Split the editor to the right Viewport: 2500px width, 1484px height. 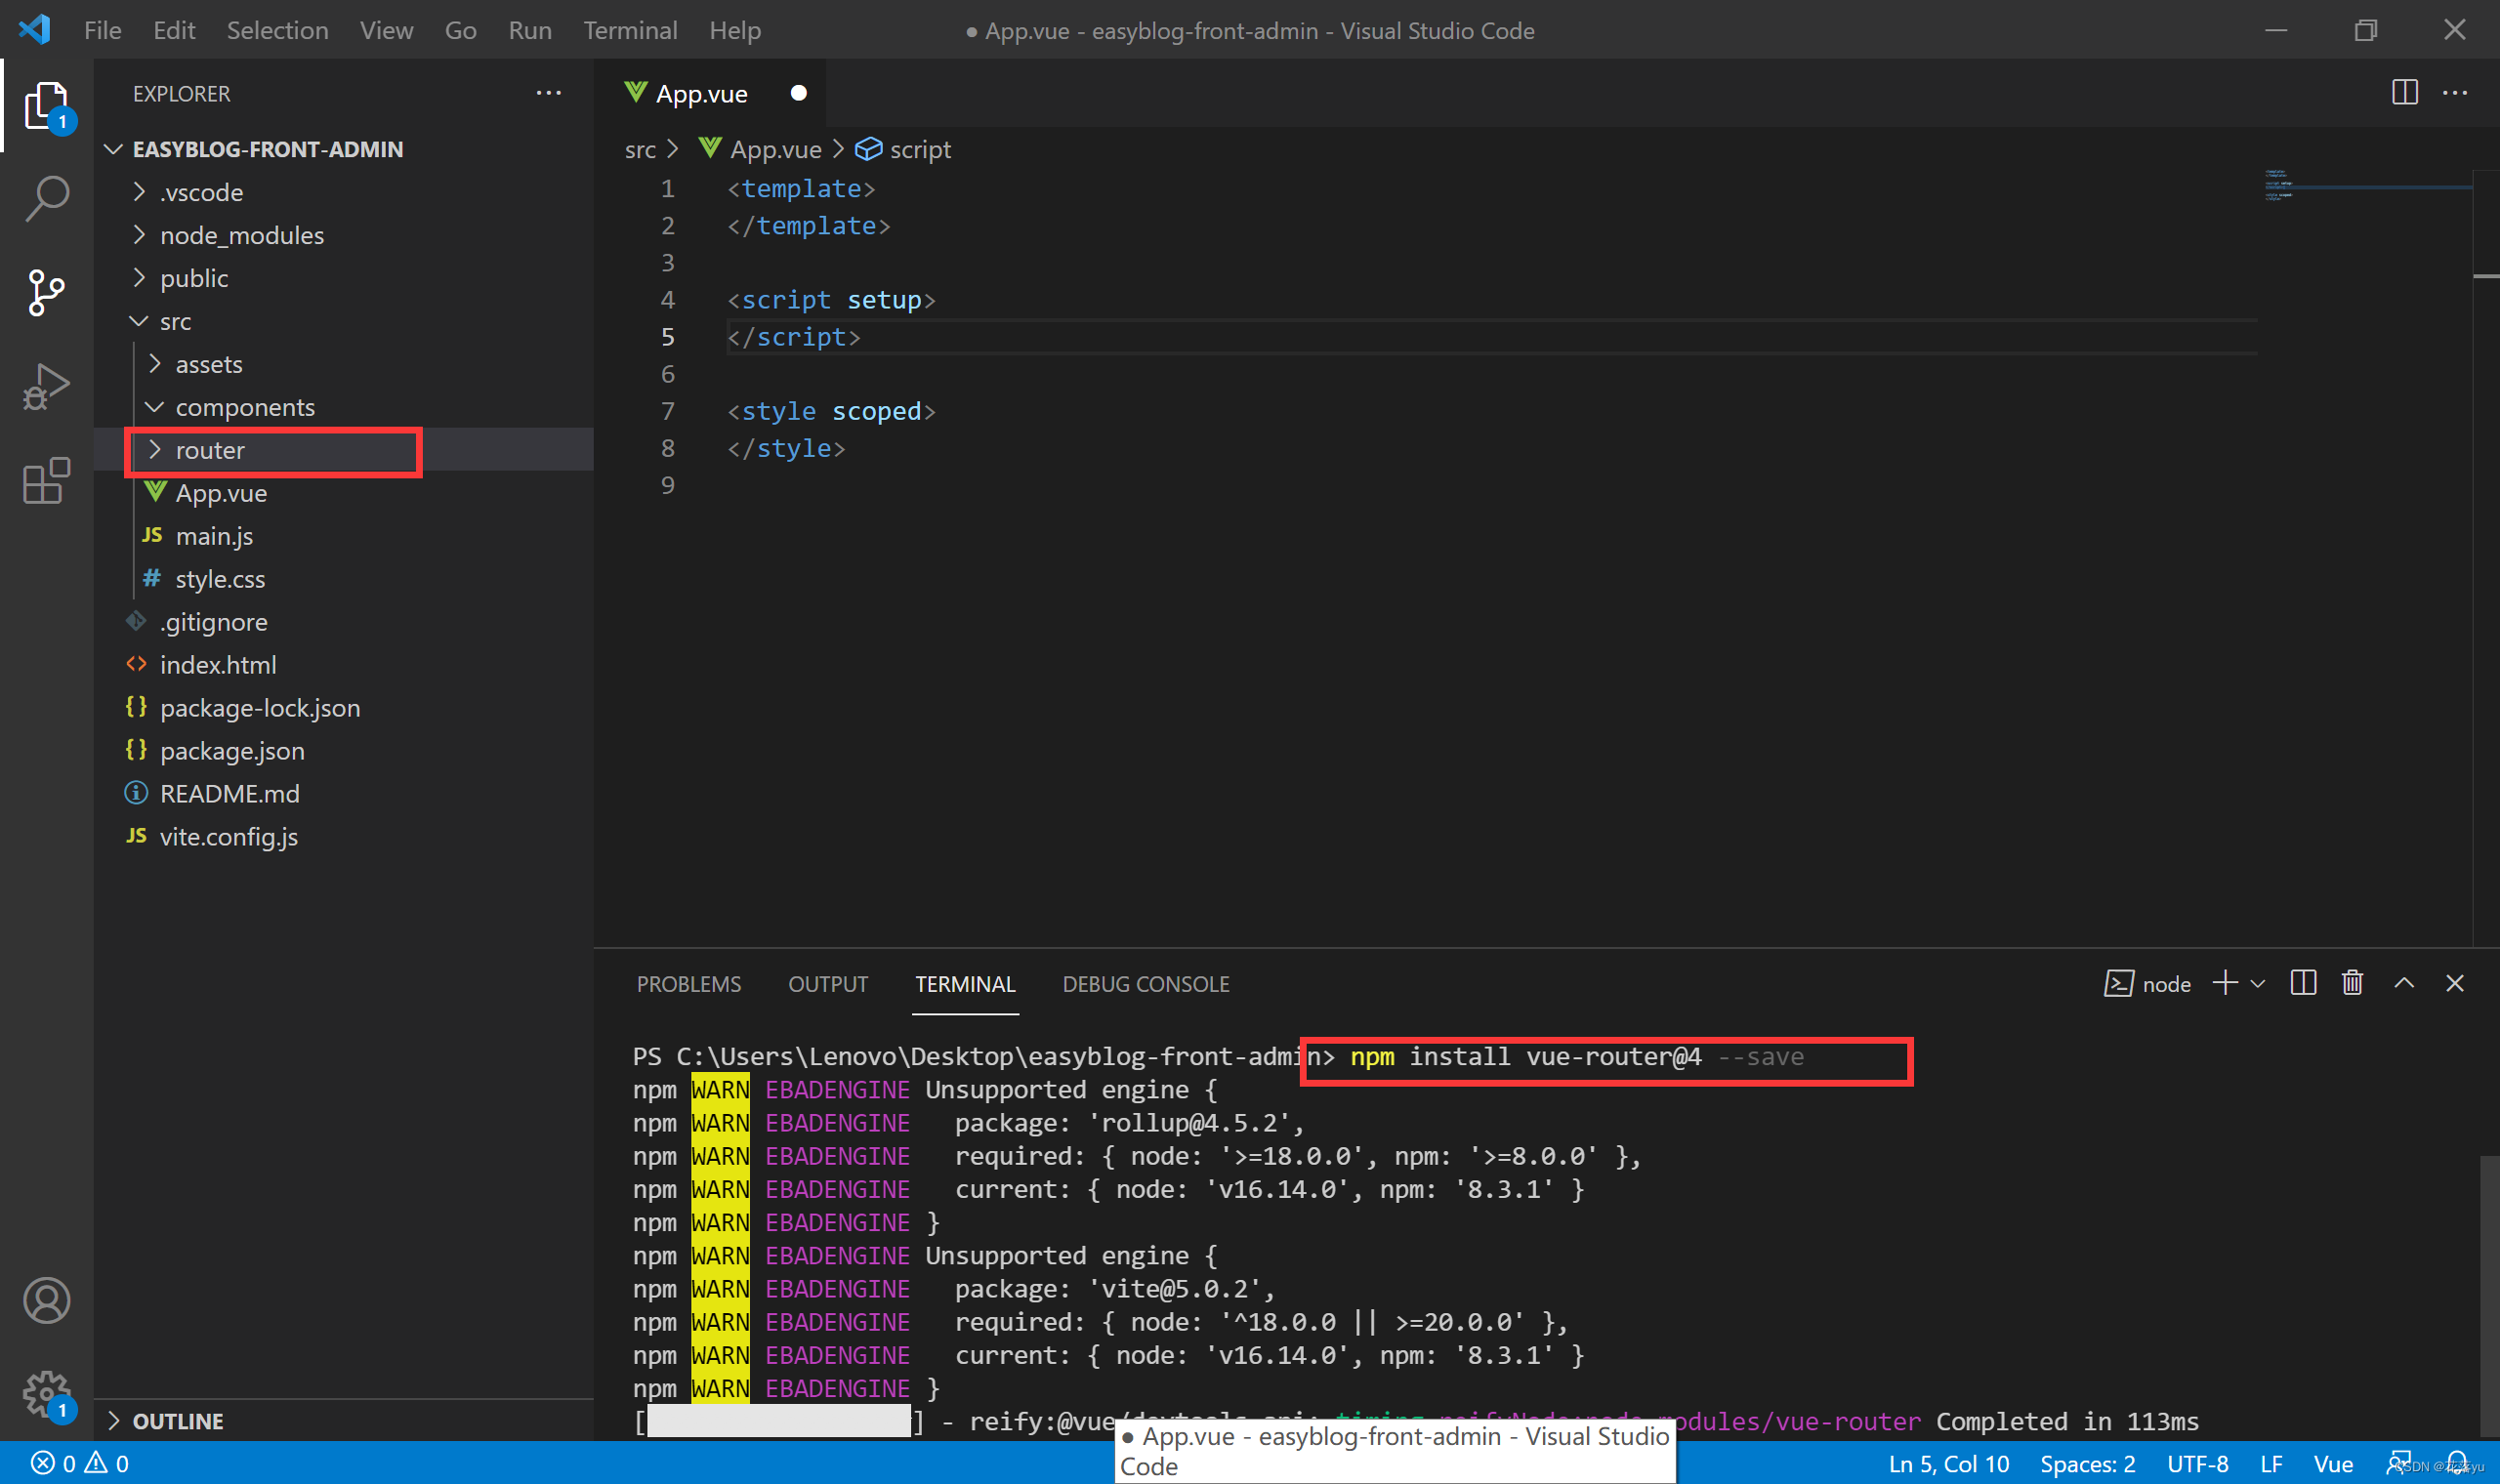[2404, 92]
